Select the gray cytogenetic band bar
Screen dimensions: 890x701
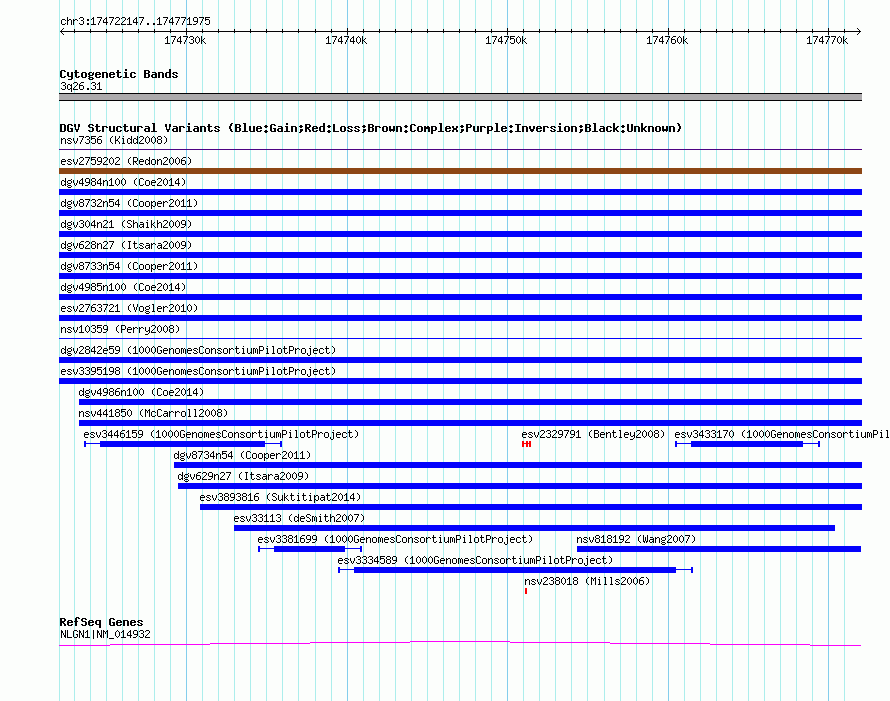[460, 97]
